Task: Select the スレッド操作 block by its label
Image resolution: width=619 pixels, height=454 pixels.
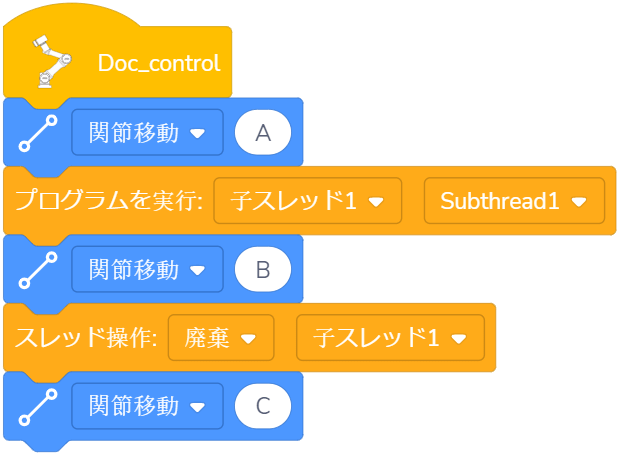Action: (86, 338)
